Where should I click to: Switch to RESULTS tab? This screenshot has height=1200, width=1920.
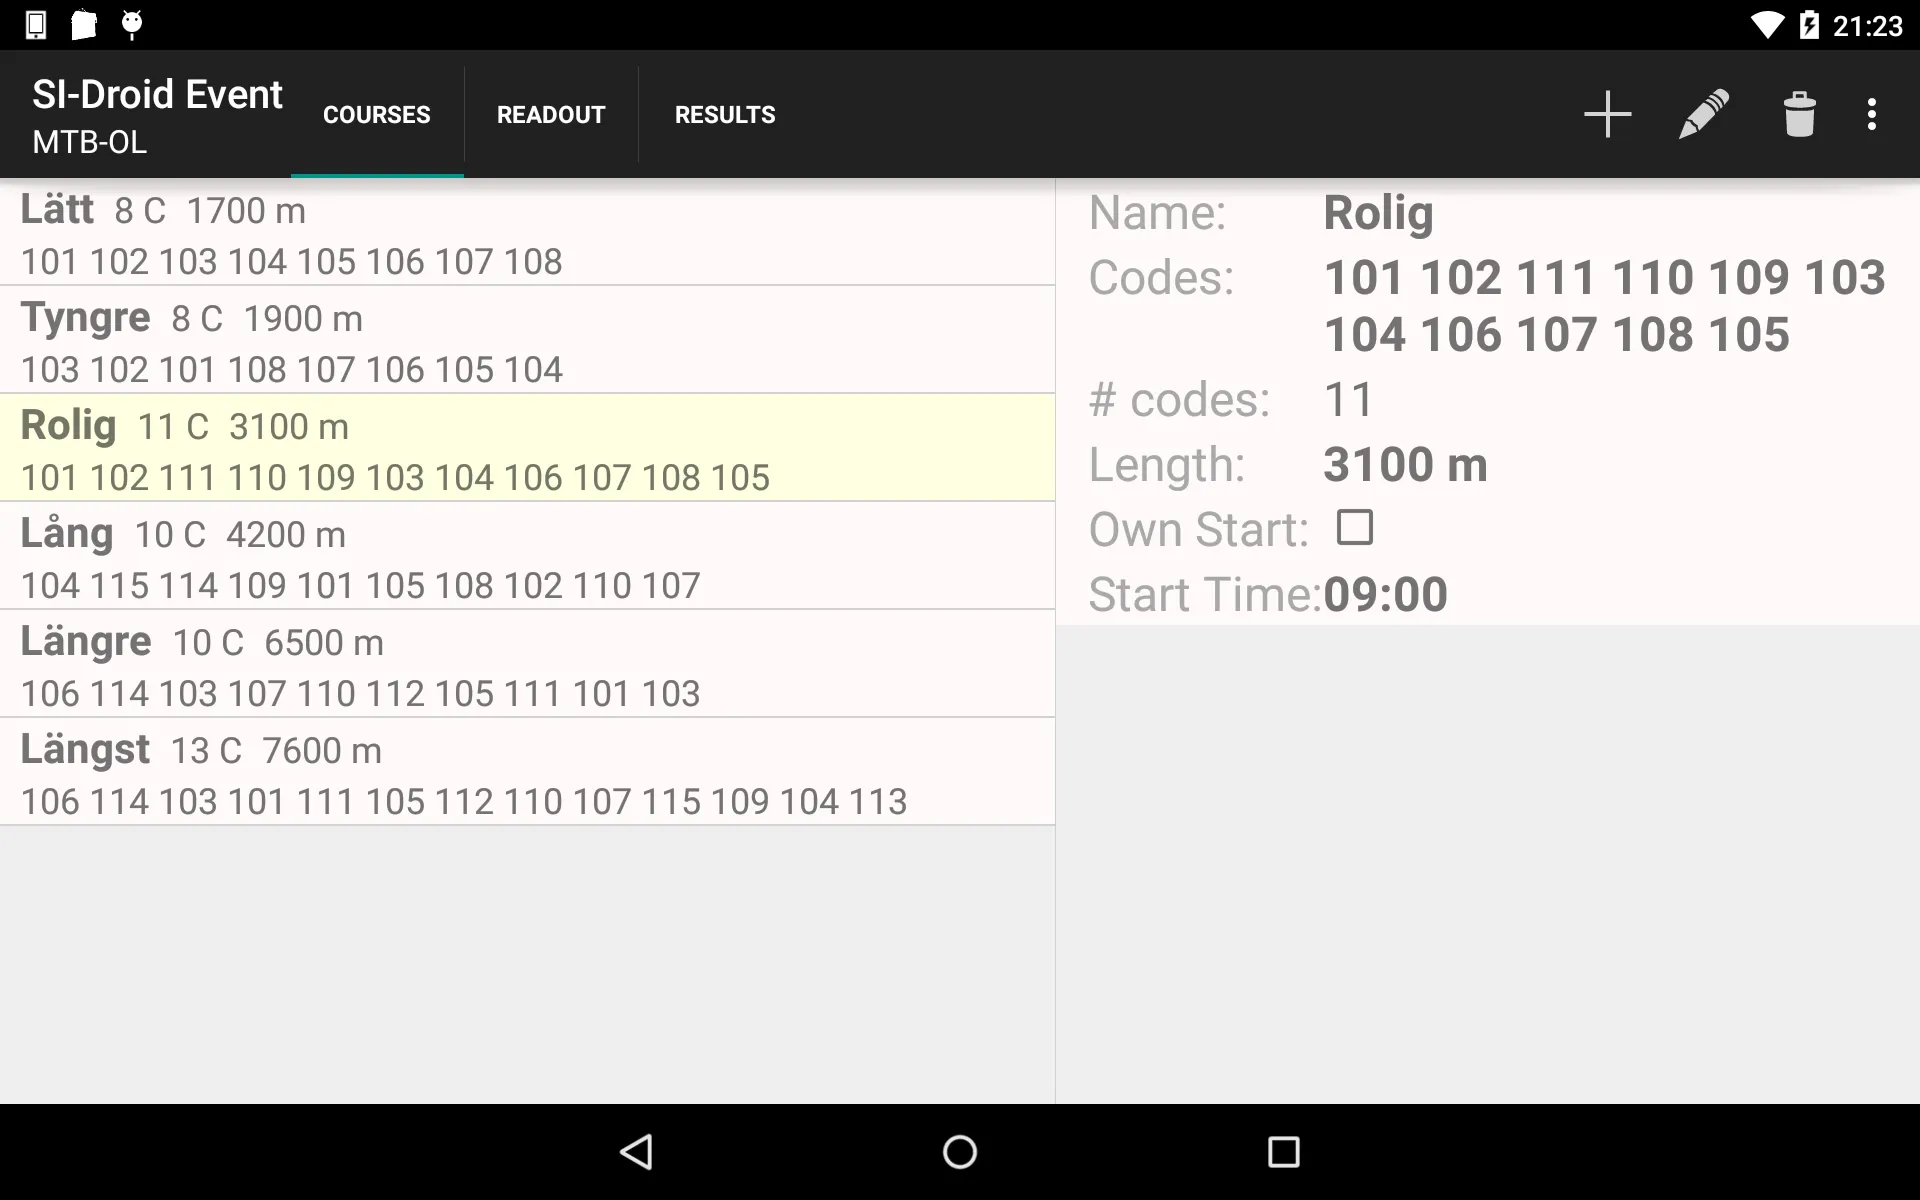coord(724,115)
